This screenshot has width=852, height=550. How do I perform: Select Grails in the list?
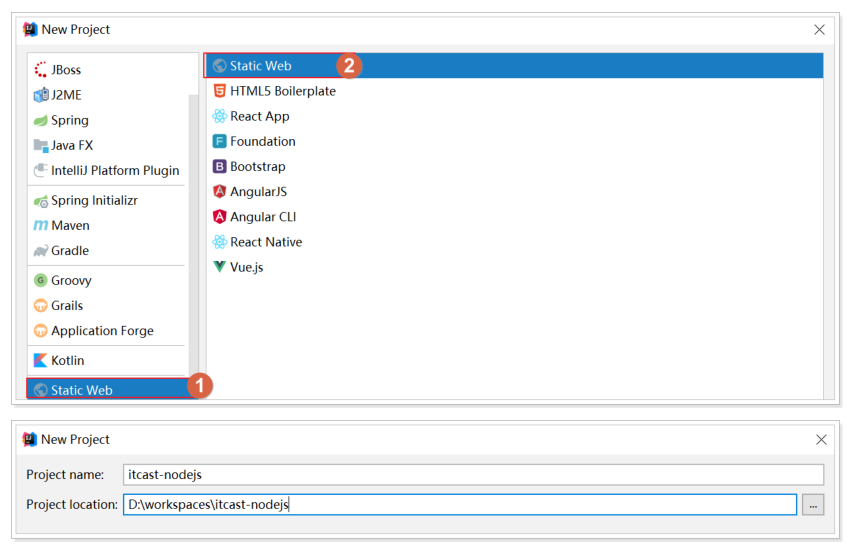click(x=108, y=305)
